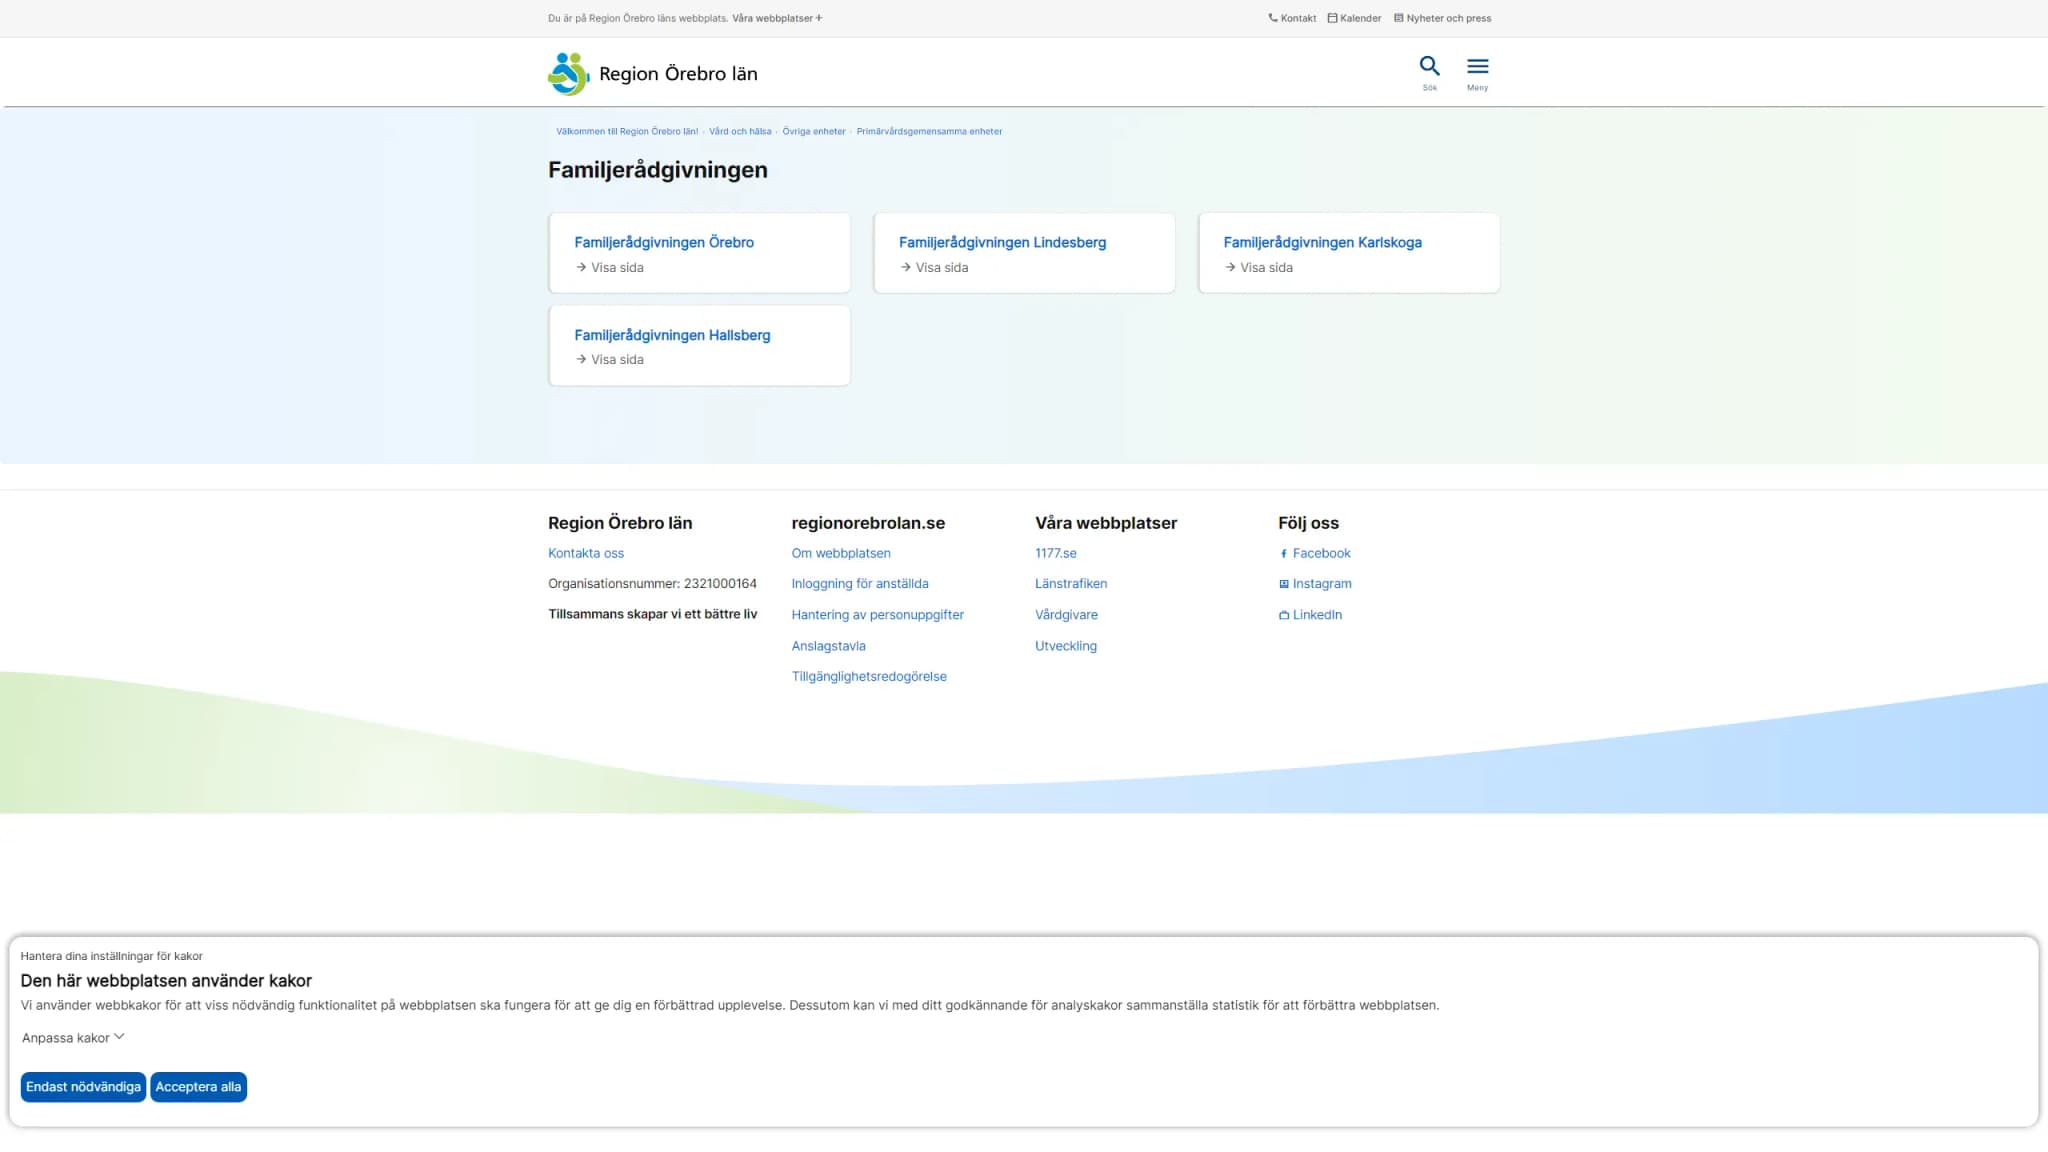Click the Instagram icon in footer
Image resolution: width=2048 pixels, height=1152 pixels.
point(1284,584)
